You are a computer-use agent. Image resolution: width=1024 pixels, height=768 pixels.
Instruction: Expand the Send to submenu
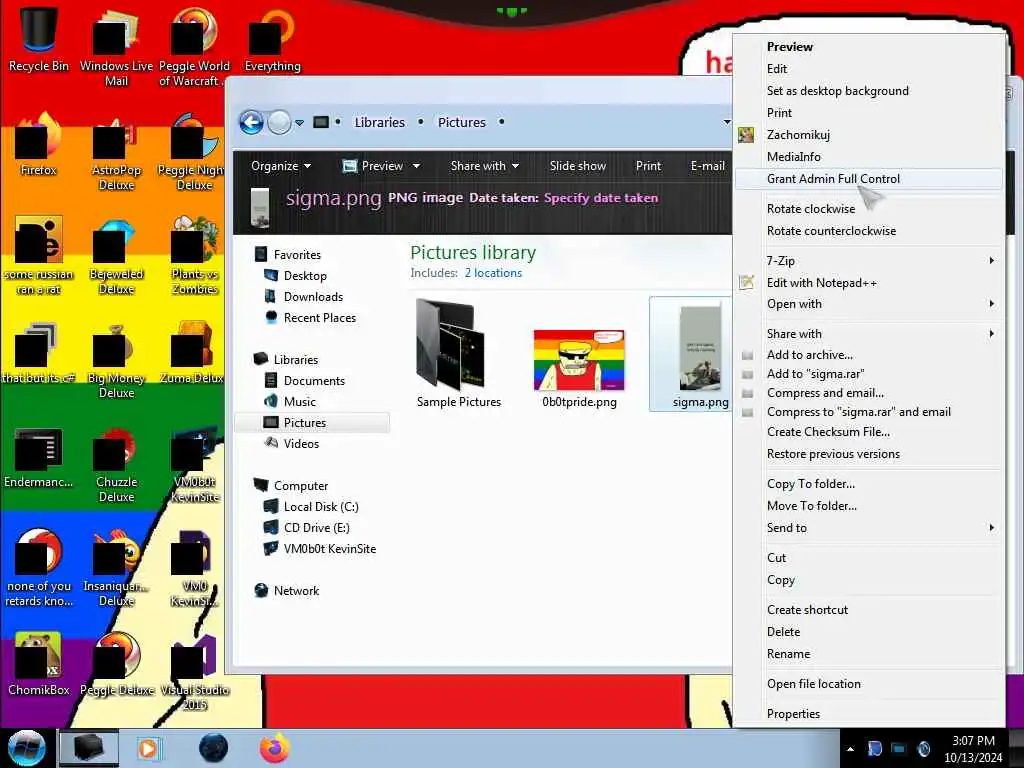point(869,528)
